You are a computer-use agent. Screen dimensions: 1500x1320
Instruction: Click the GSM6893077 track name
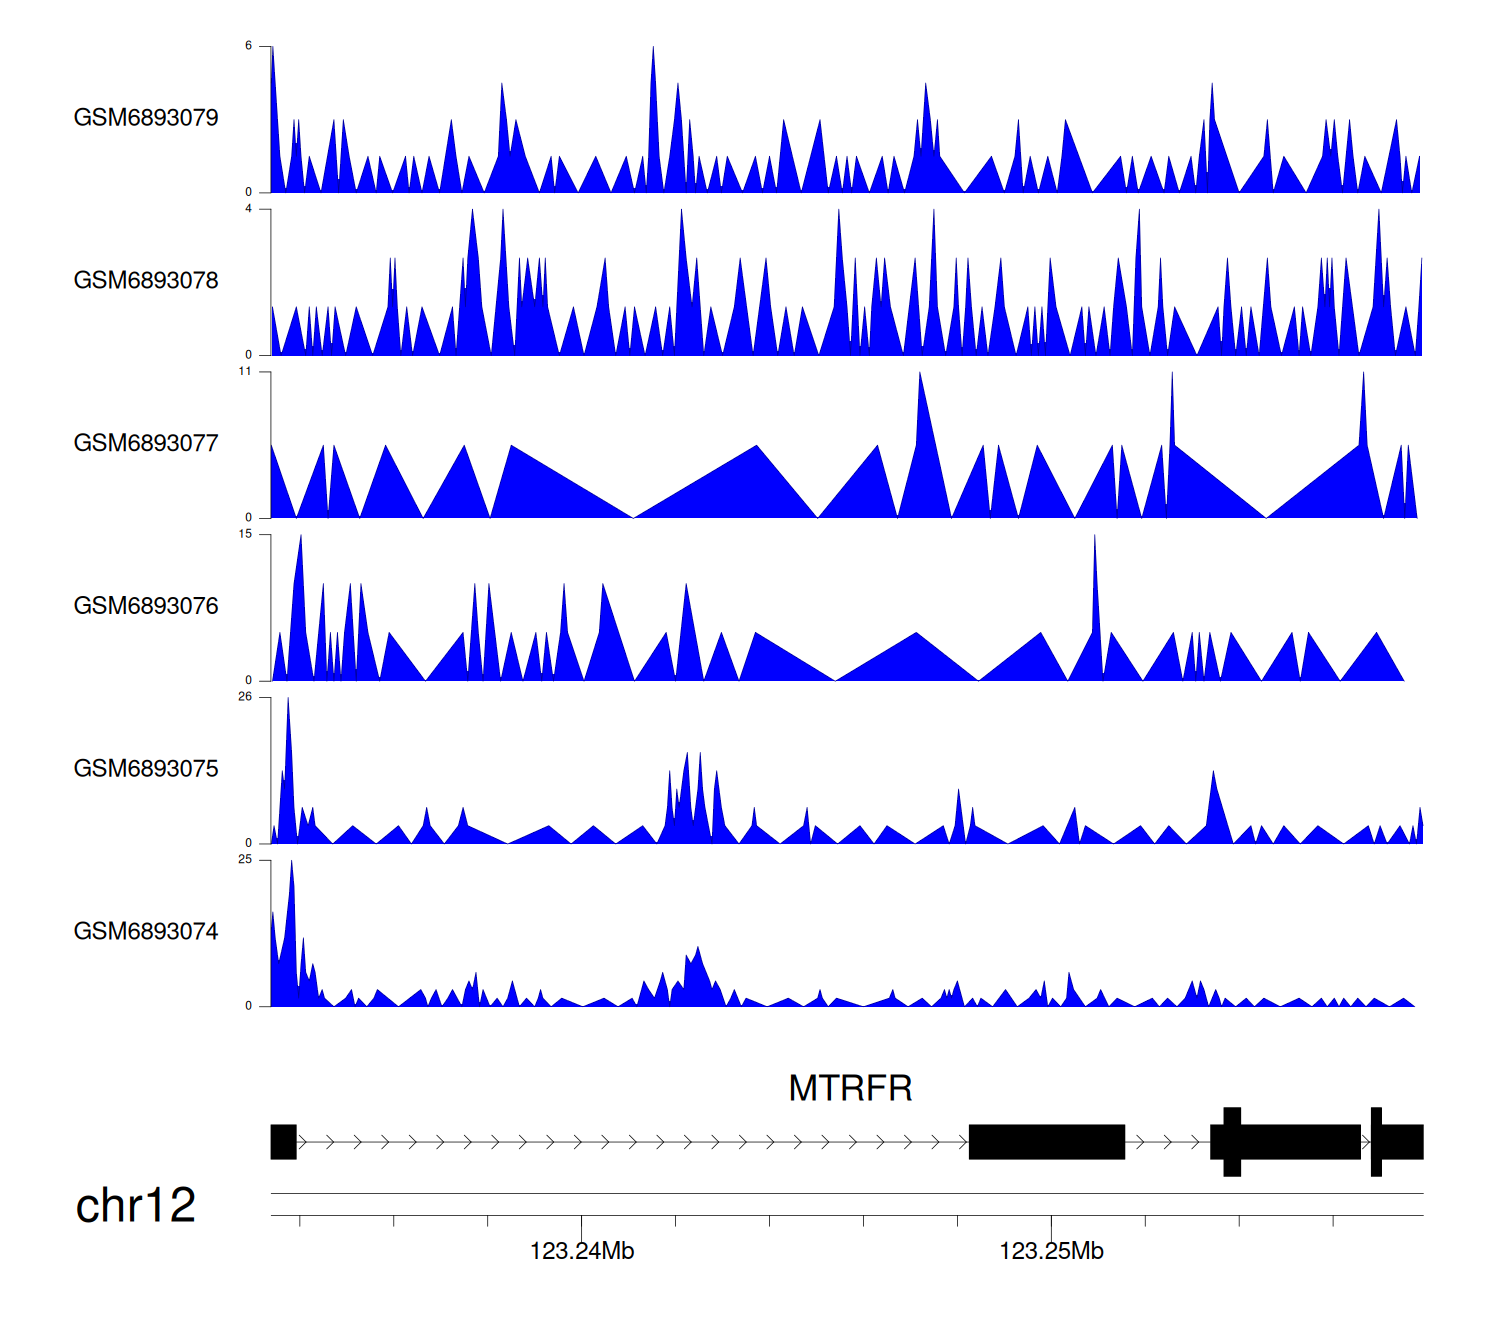[x=146, y=443]
